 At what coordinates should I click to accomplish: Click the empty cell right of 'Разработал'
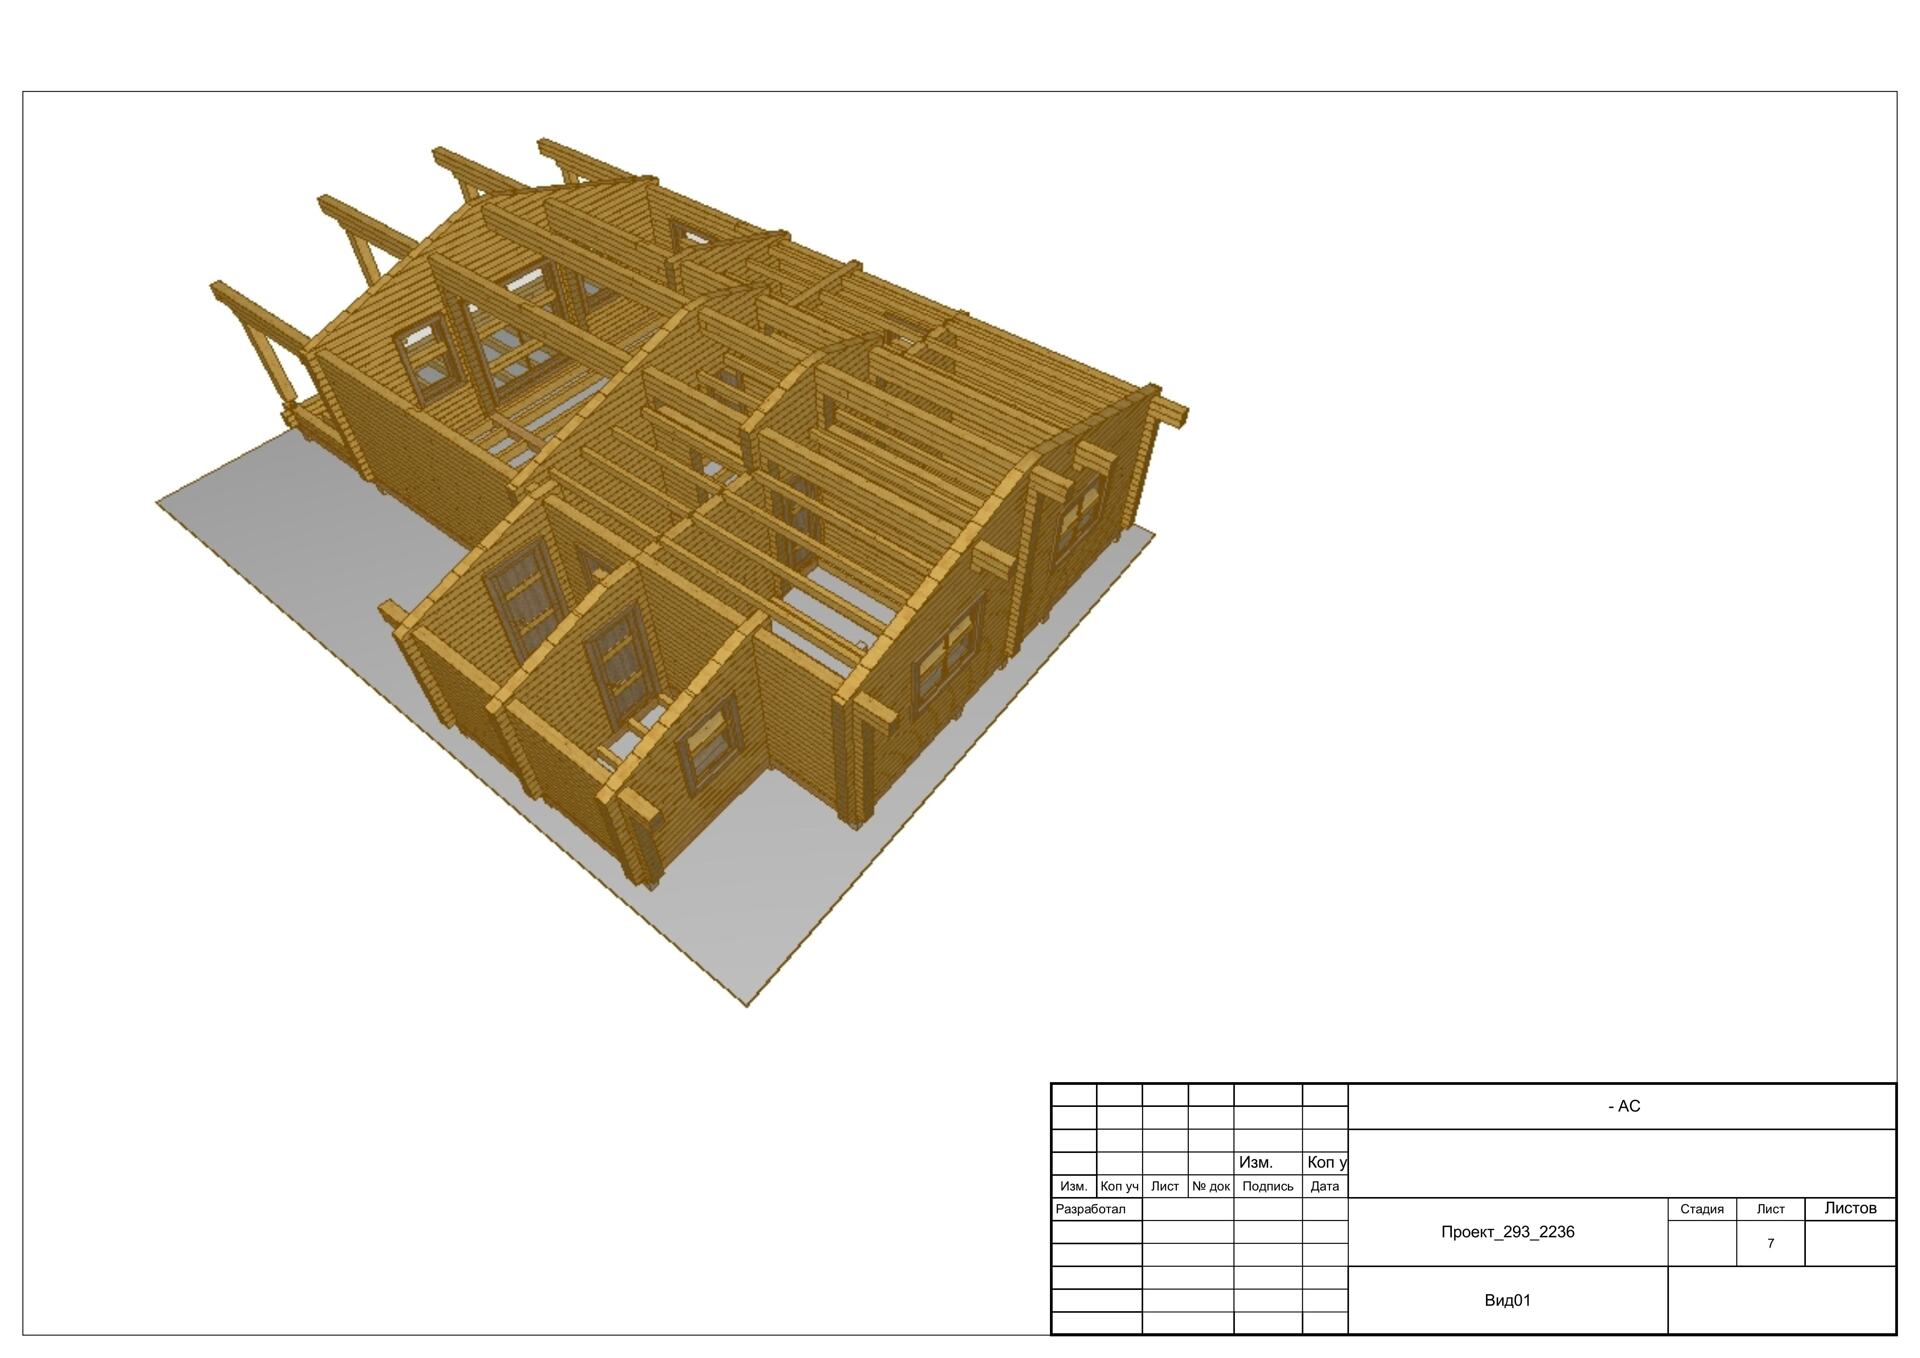(1187, 1209)
